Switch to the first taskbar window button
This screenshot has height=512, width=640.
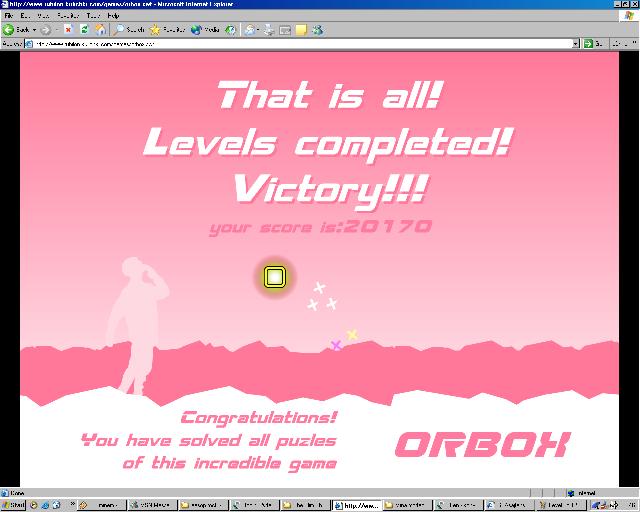point(101,505)
